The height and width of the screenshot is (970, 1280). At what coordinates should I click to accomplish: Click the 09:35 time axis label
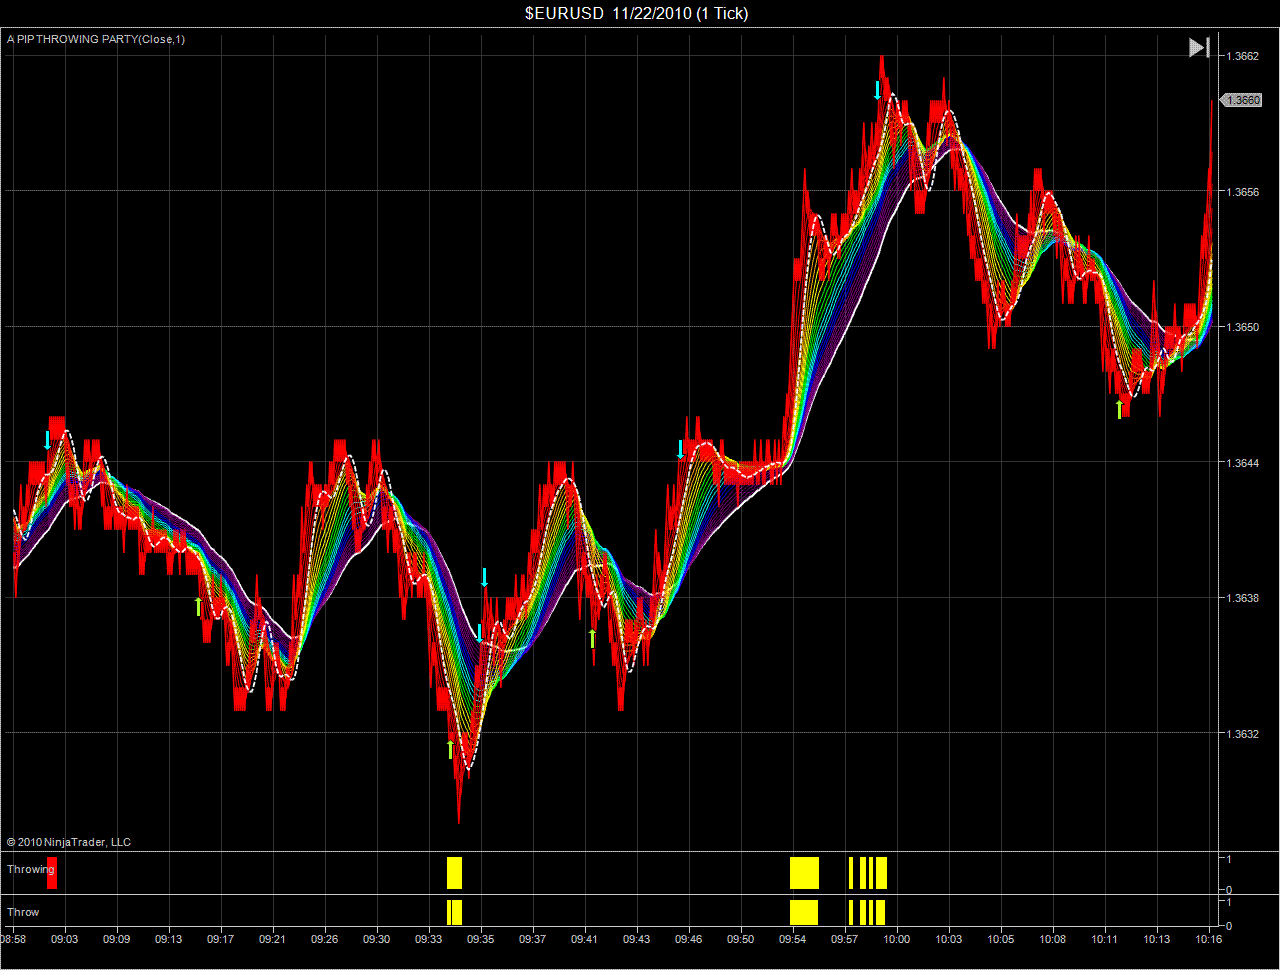click(x=481, y=939)
